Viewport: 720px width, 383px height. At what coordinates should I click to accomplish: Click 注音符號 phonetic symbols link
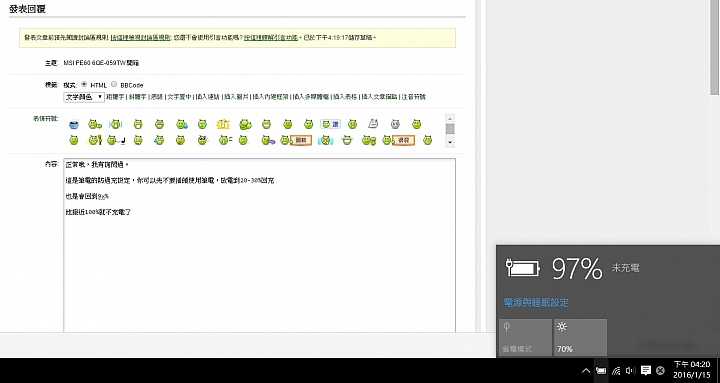pos(414,97)
